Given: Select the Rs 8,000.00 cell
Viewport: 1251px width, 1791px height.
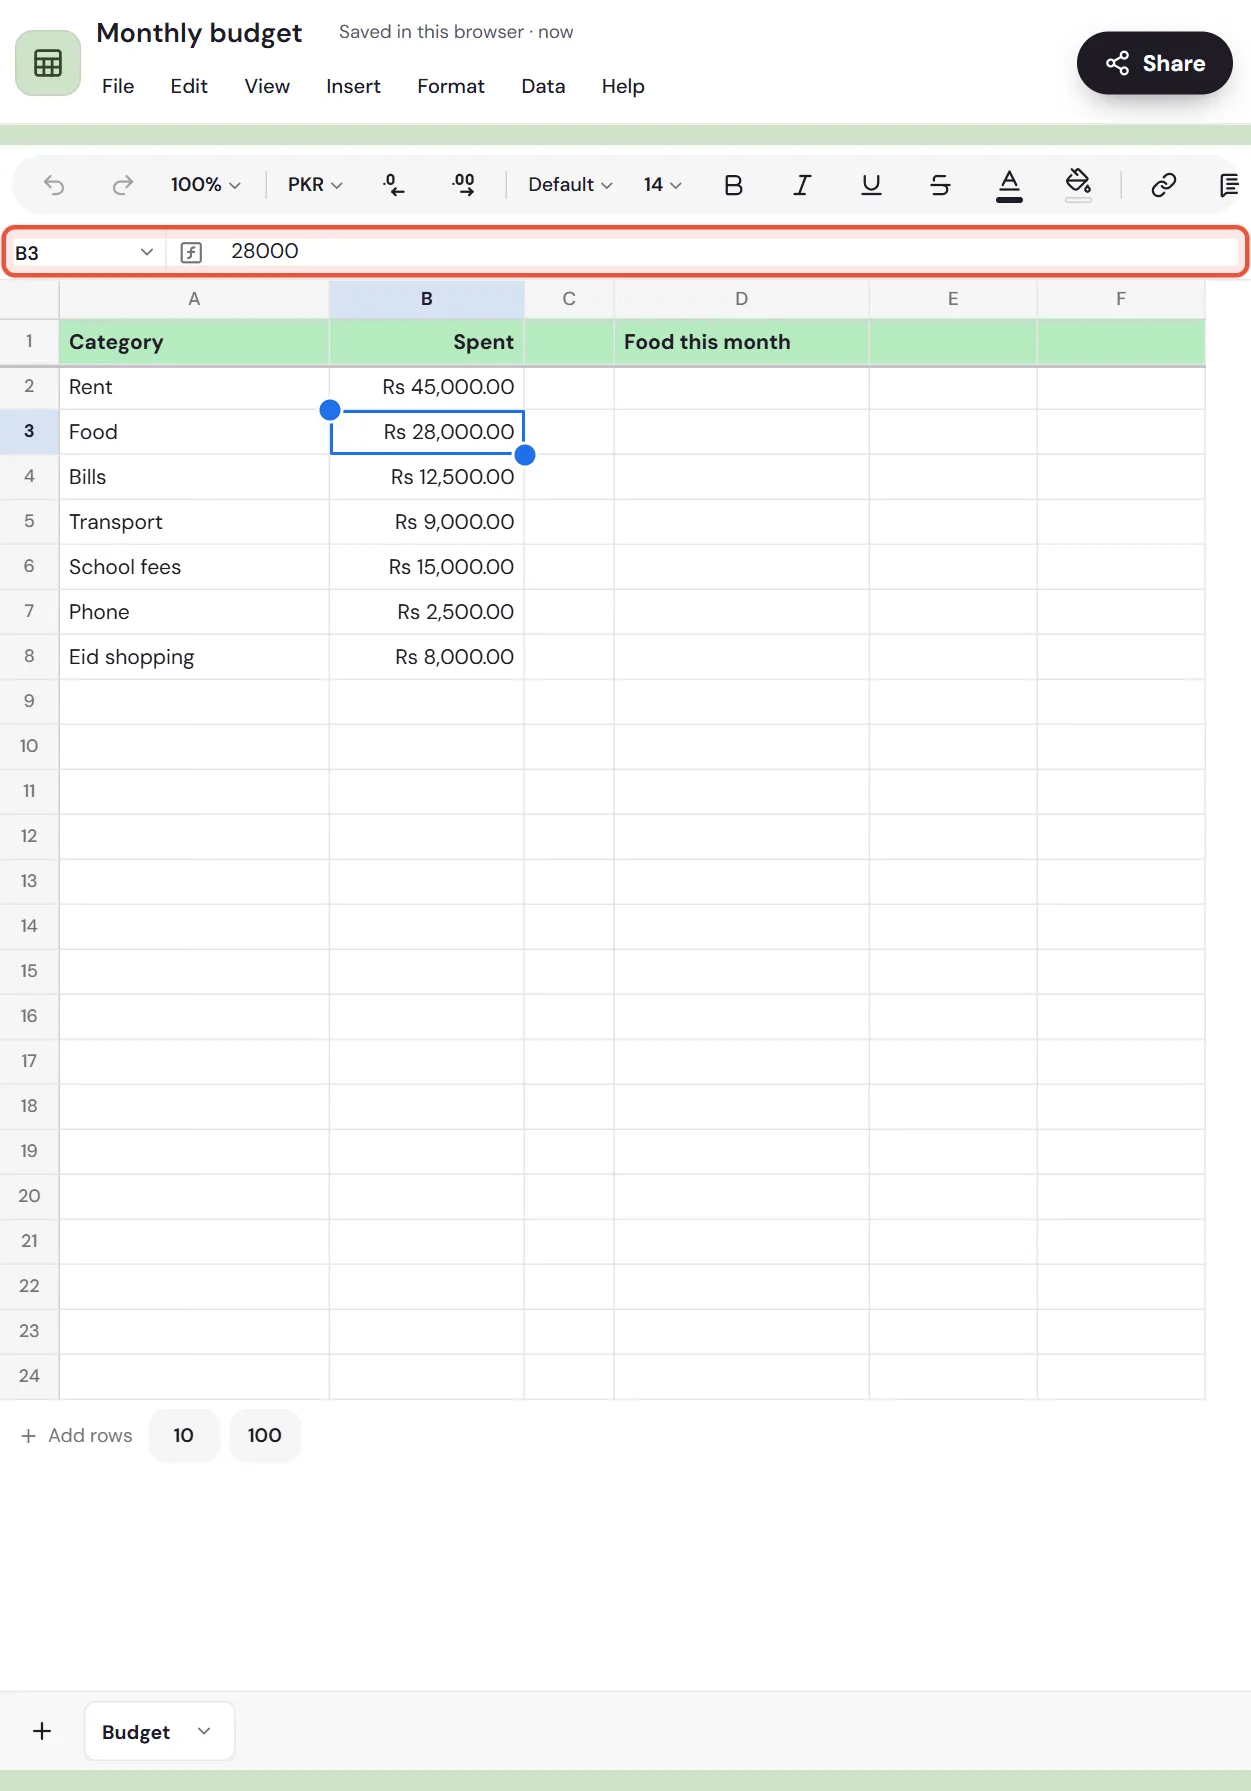Looking at the screenshot, I should pos(427,657).
